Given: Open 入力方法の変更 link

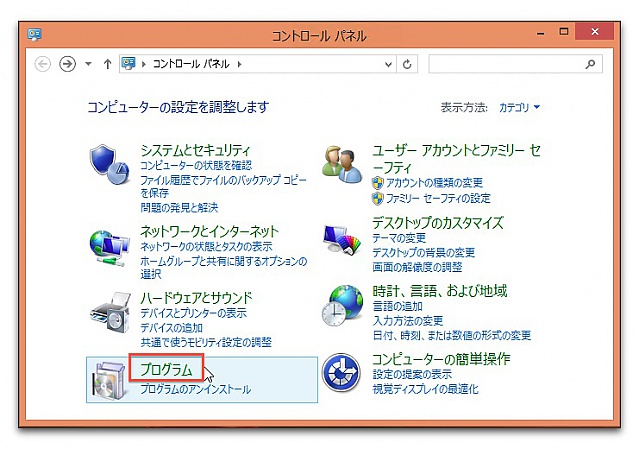Looking at the screenshot, I should click(x=408, y=321).
